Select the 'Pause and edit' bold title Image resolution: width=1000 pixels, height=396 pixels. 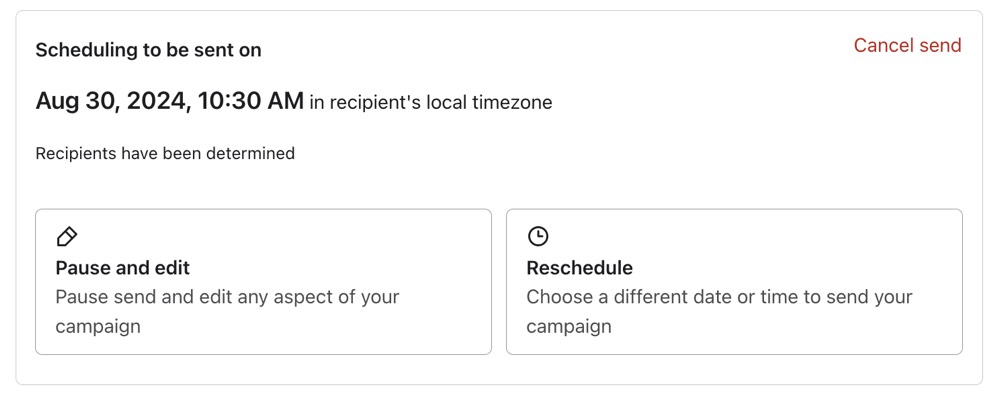122,268
